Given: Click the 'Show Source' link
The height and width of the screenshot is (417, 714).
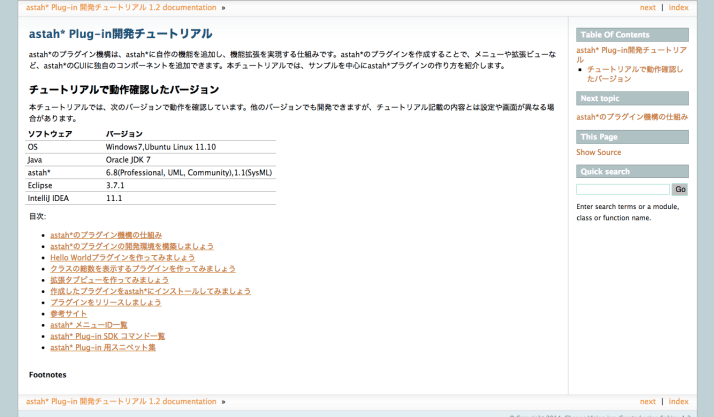Looking at the screenshot, I should (x=598, y=153).
